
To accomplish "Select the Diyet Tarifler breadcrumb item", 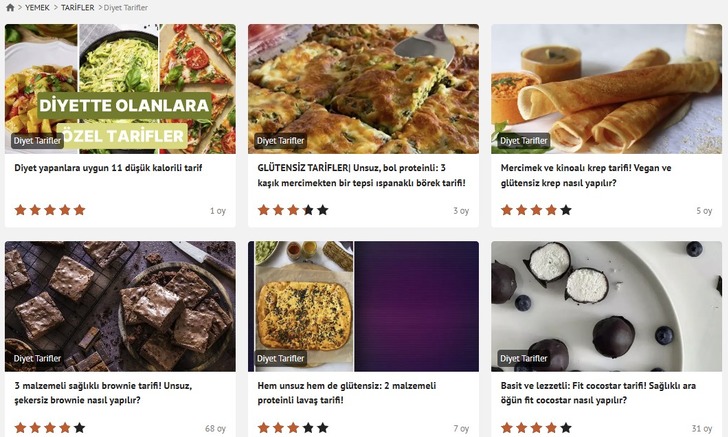I will point(126,7).
